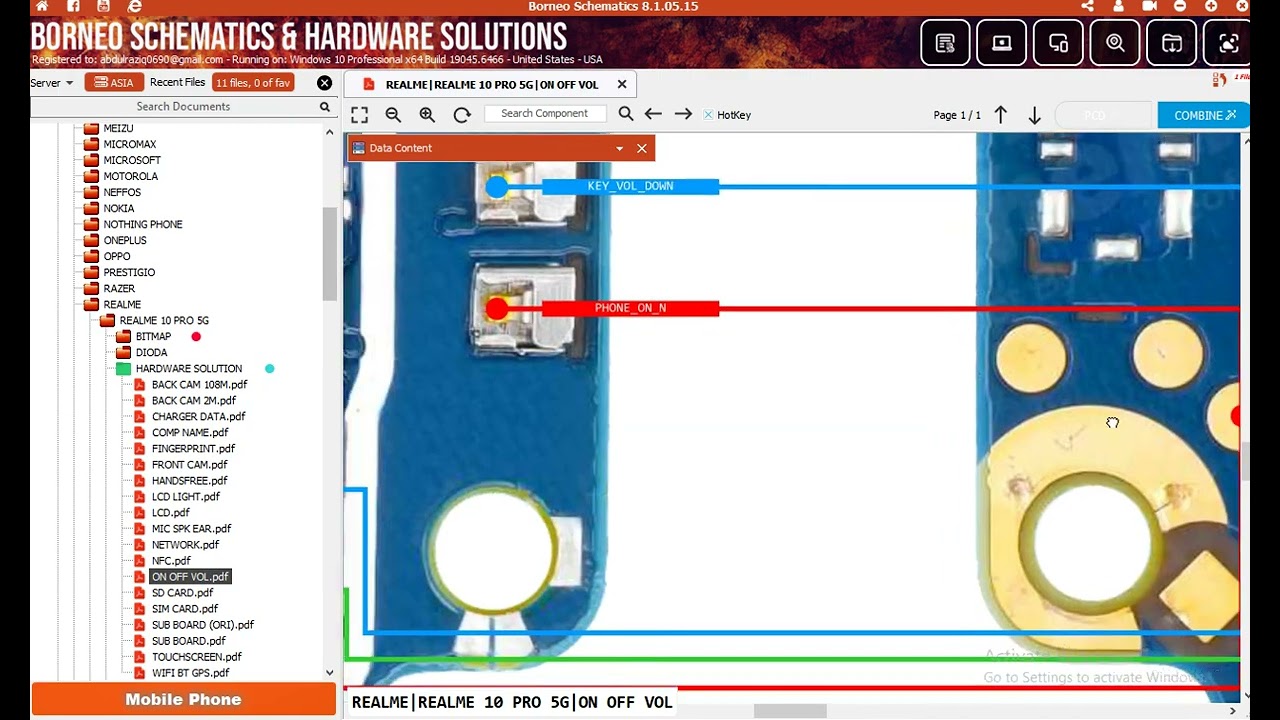Click the COMBINE button
This screenshot has width=1280, height=720.
click(1204, 115)
